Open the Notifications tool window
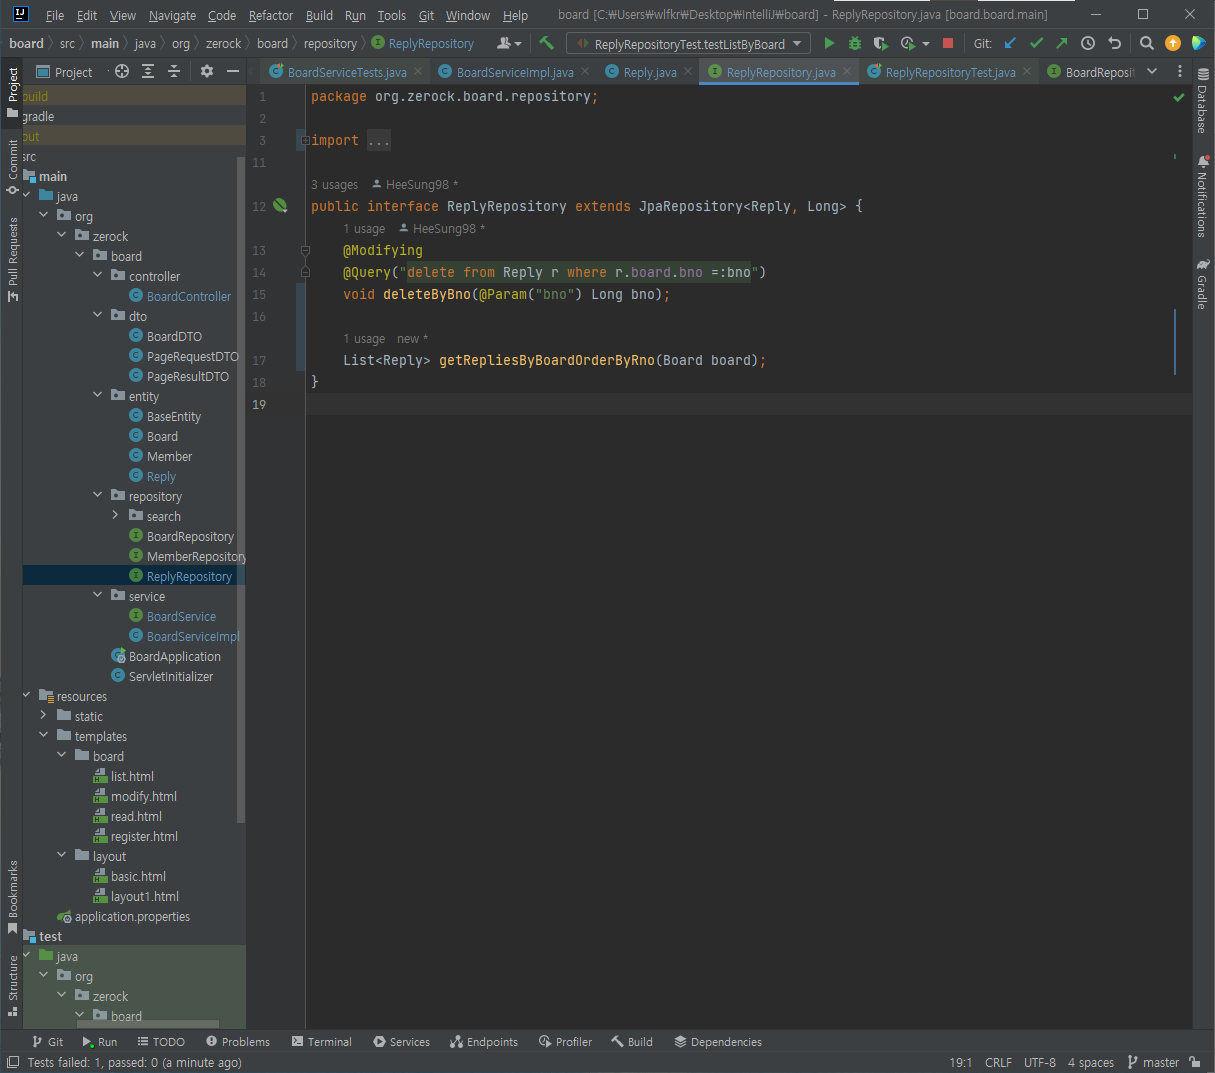The width and height of the screenshot is (1215, 1073). point(1203,196)
